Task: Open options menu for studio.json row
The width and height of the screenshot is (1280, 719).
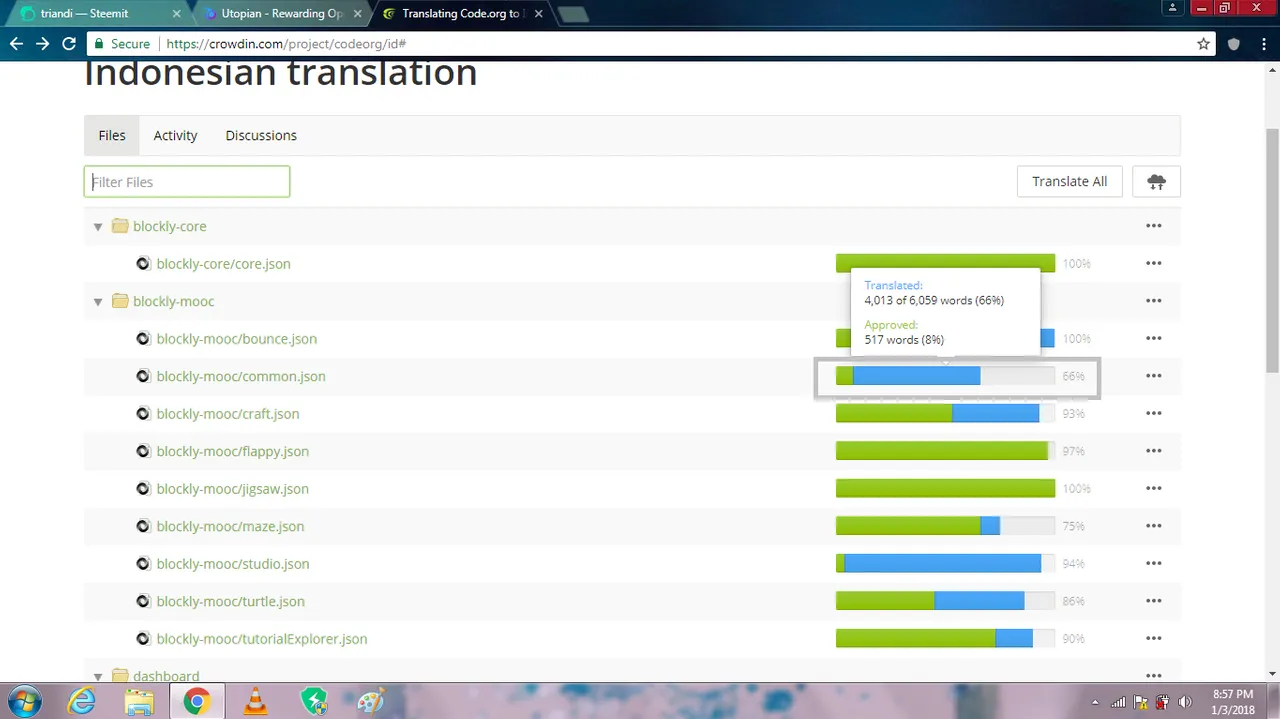Action: coord(1154,564)
